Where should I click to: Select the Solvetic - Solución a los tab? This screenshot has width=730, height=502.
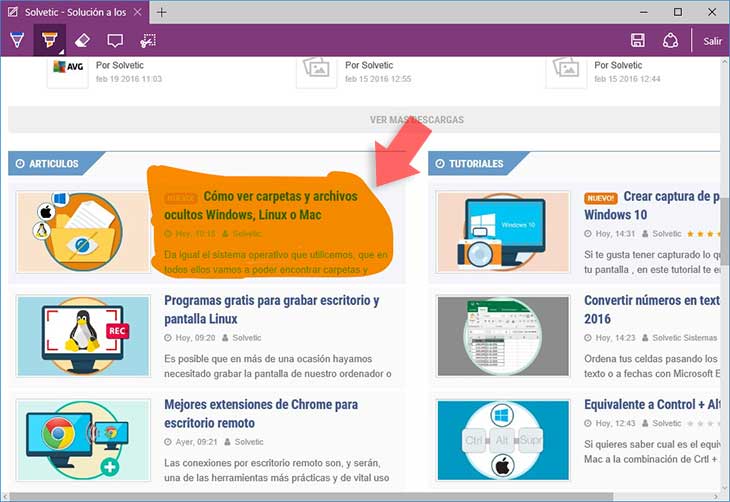(74, 12)
